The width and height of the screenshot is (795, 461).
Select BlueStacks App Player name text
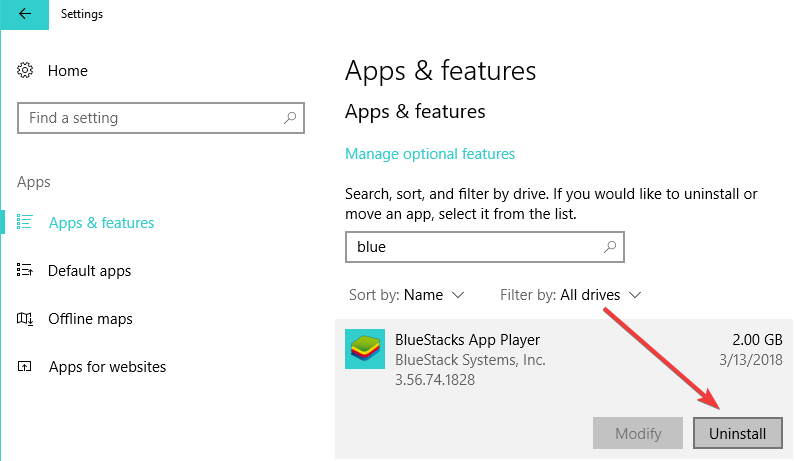(x=467, y=340)
